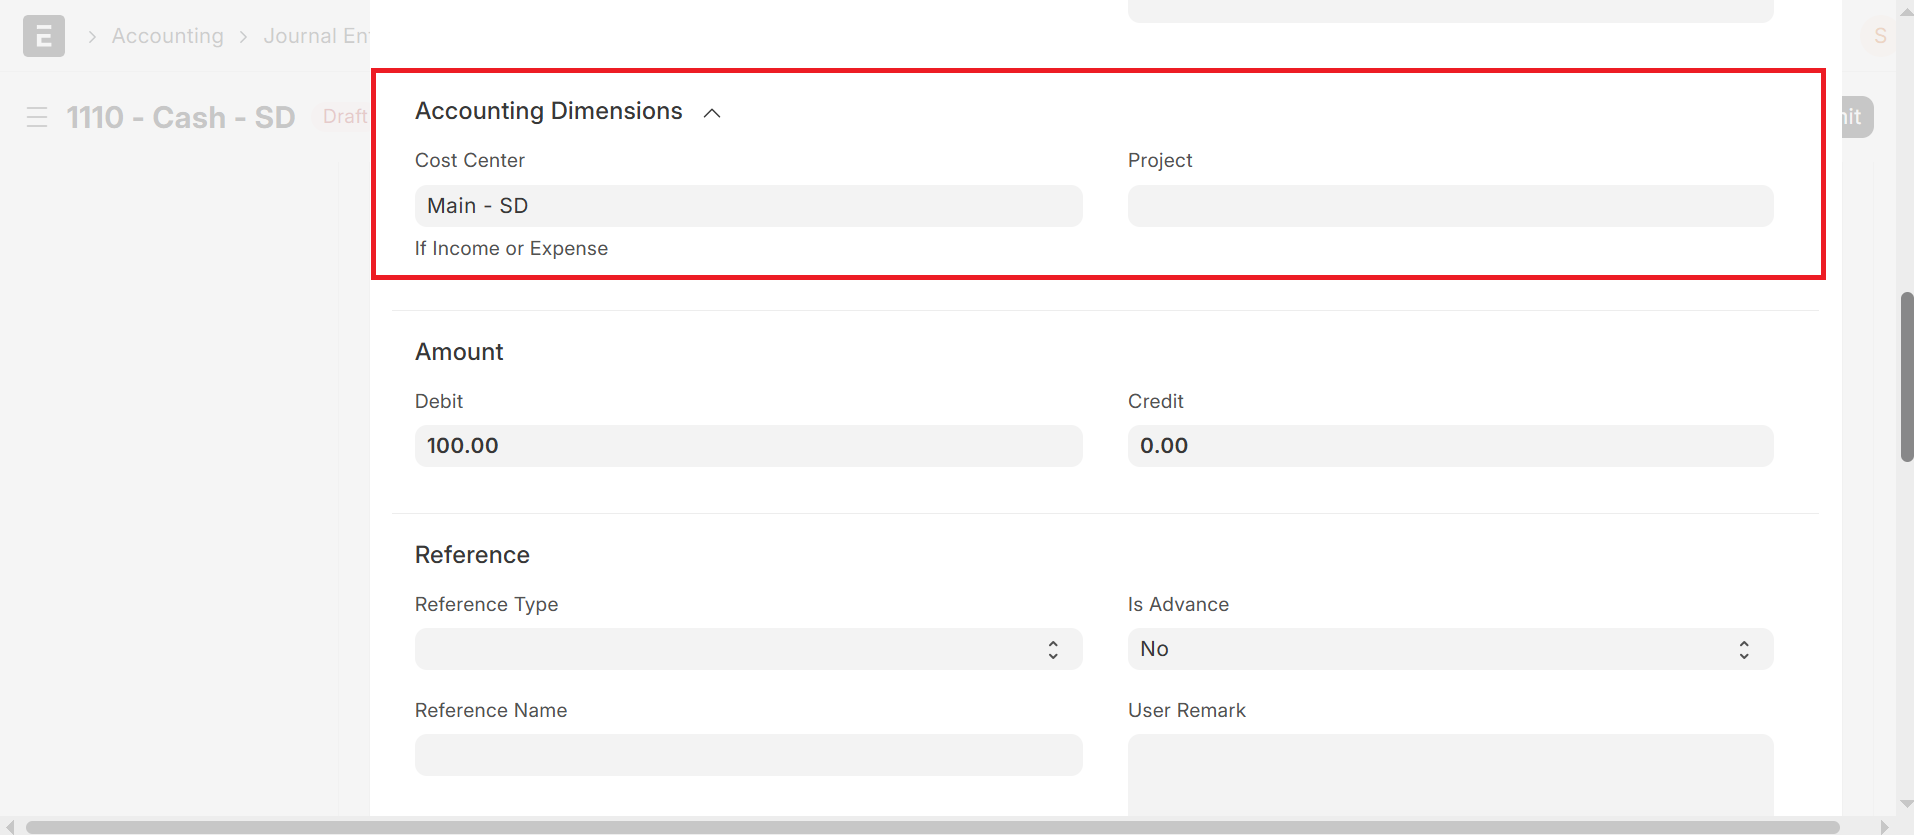Select the Credit amount field

[1450, 446]
